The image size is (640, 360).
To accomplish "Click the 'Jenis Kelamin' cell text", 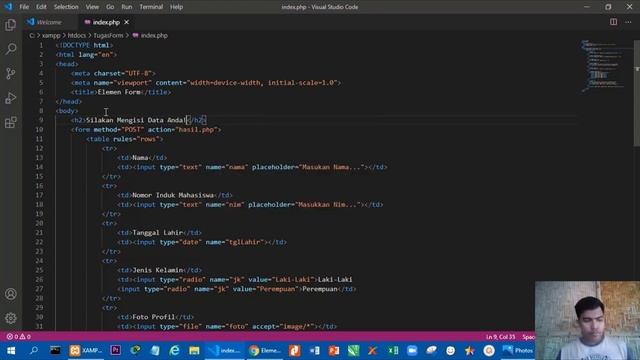I will pos(158,270).
